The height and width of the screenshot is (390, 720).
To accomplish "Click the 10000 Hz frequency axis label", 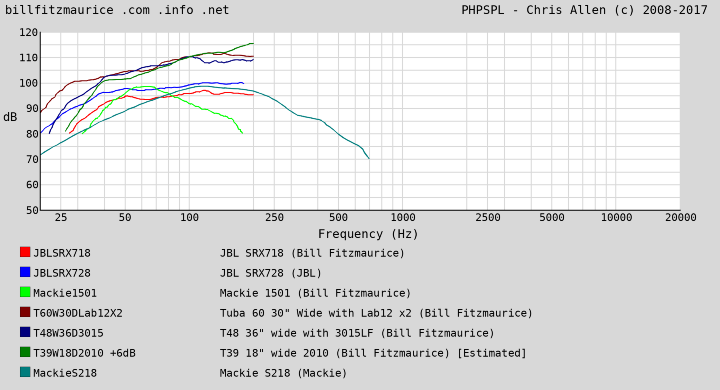I will pyautogui.click(x=616, y=217).
